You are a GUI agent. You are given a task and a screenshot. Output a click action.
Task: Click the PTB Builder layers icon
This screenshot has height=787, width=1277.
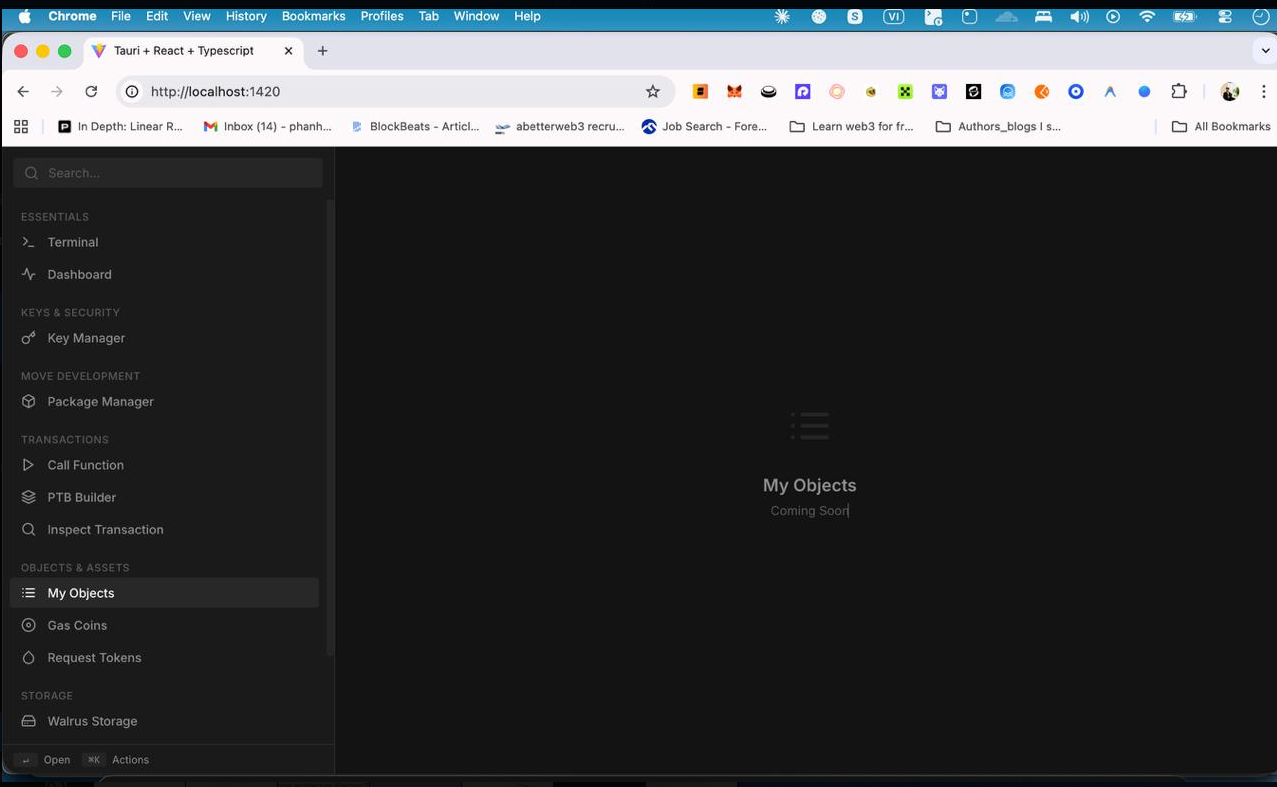click(x=29, y=497)
